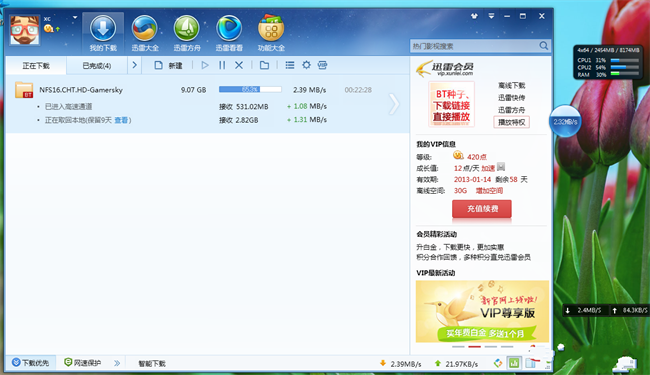Select 迅雷方舟 in the VIP panel
This screenshot has width=650, height=375.
point(512,110)
